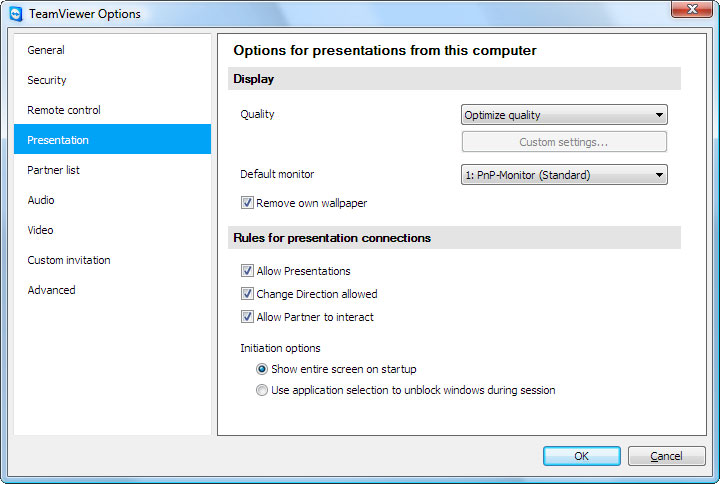Open Custom invitation settings
Image resolution: width=720 pixels, height=484 pixels.
coord(69,260)
